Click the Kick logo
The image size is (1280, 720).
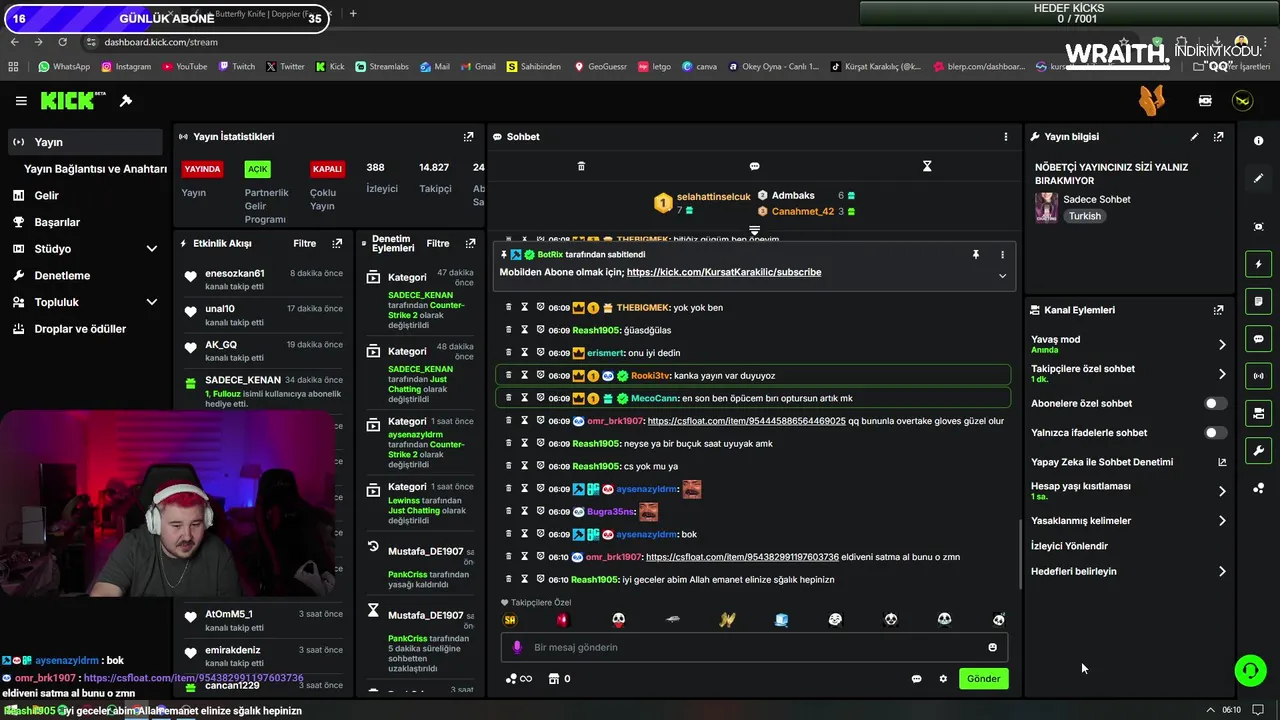tap(73, 101)
